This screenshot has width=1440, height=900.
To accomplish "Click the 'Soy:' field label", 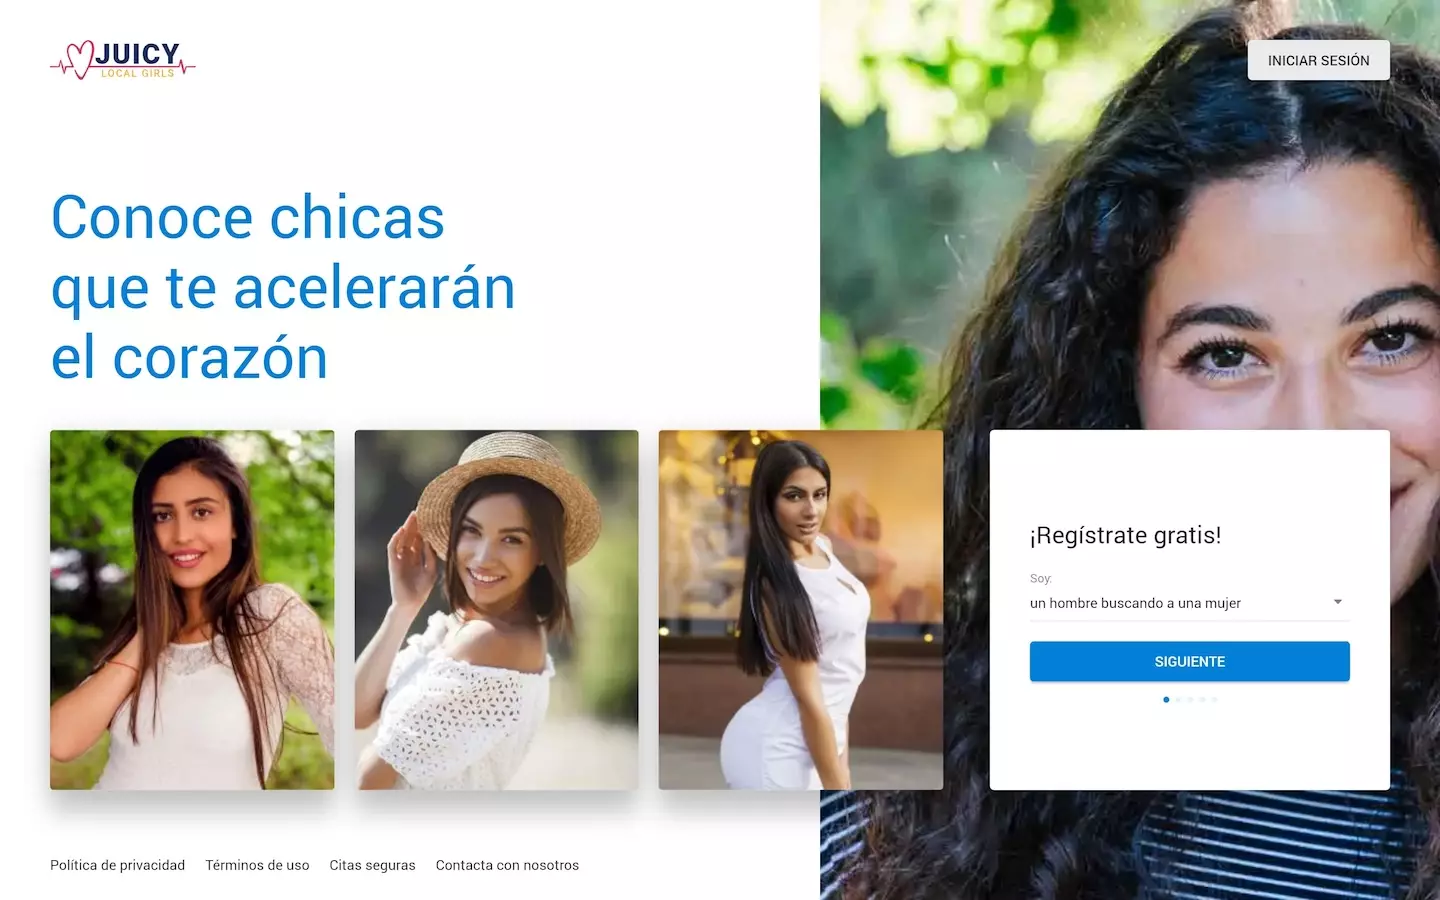I will tap(1041, 578).
